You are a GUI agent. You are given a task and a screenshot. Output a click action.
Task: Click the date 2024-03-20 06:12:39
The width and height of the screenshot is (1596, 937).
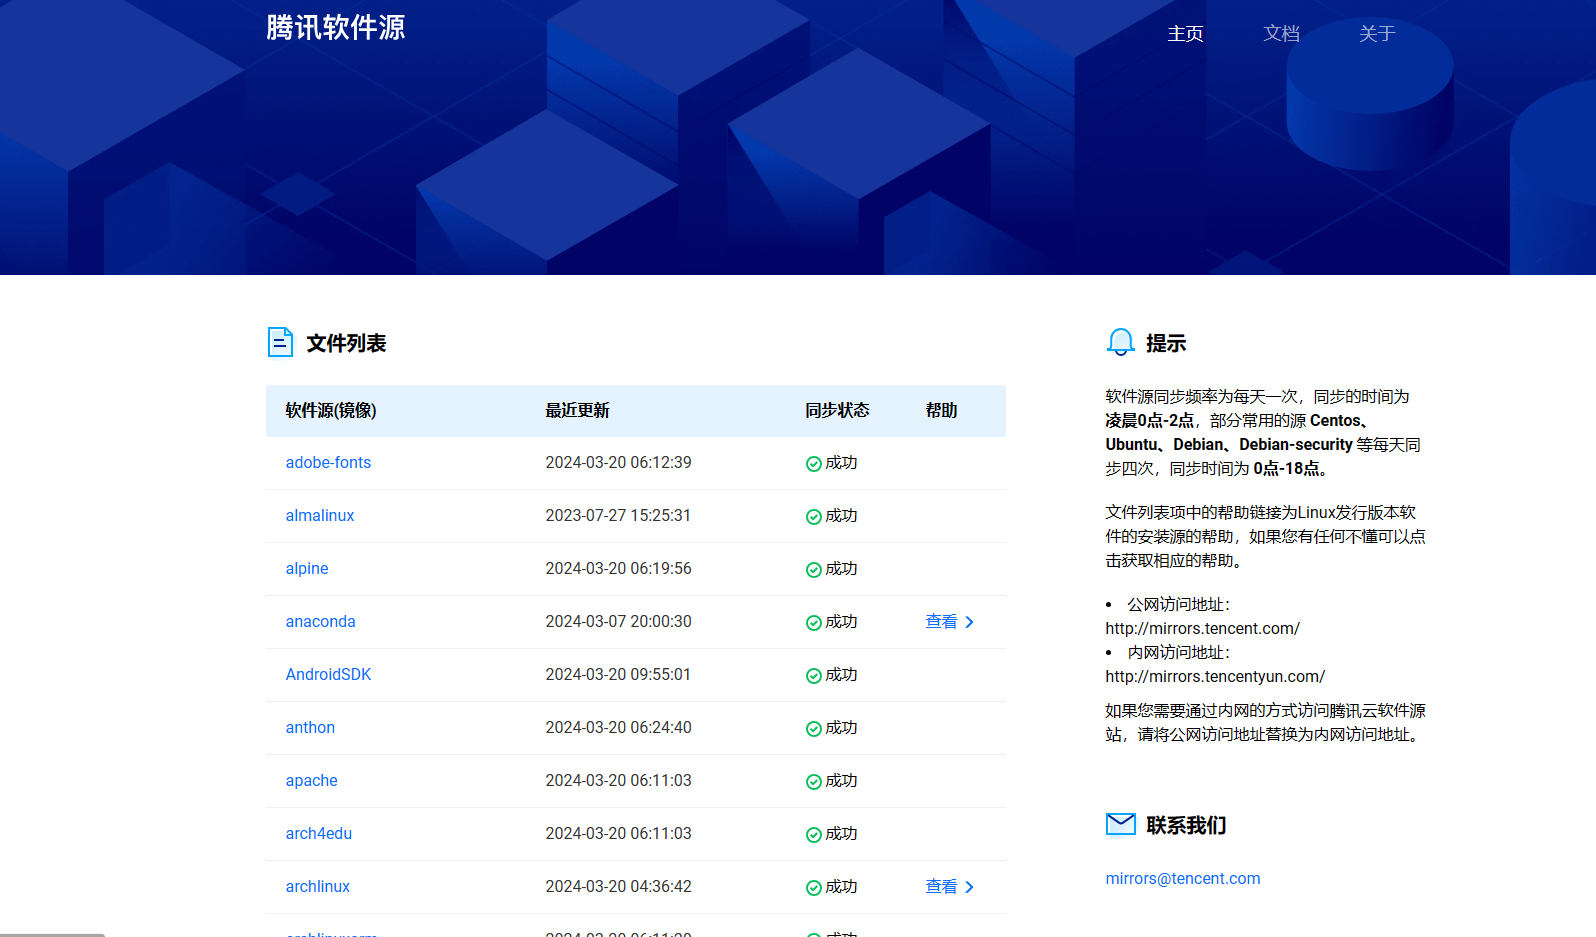pyautogui.click(x=618, y=462)
